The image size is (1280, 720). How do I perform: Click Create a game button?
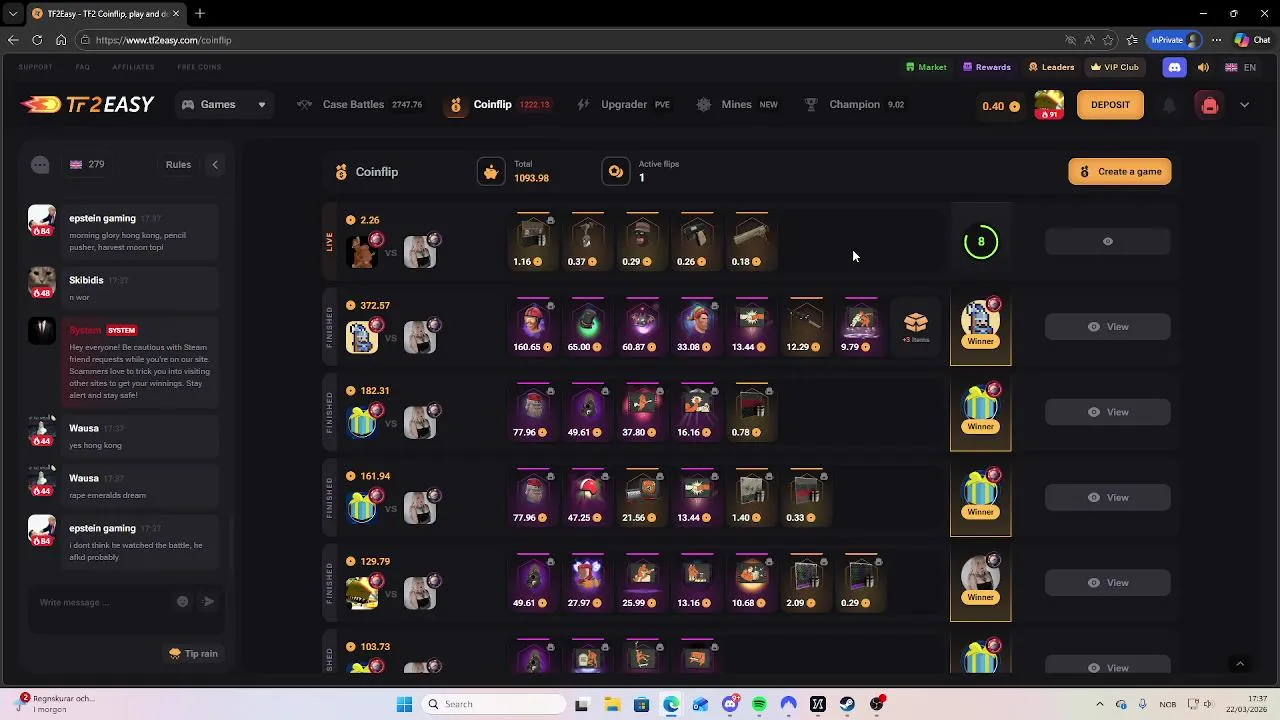click(1120, 172)
